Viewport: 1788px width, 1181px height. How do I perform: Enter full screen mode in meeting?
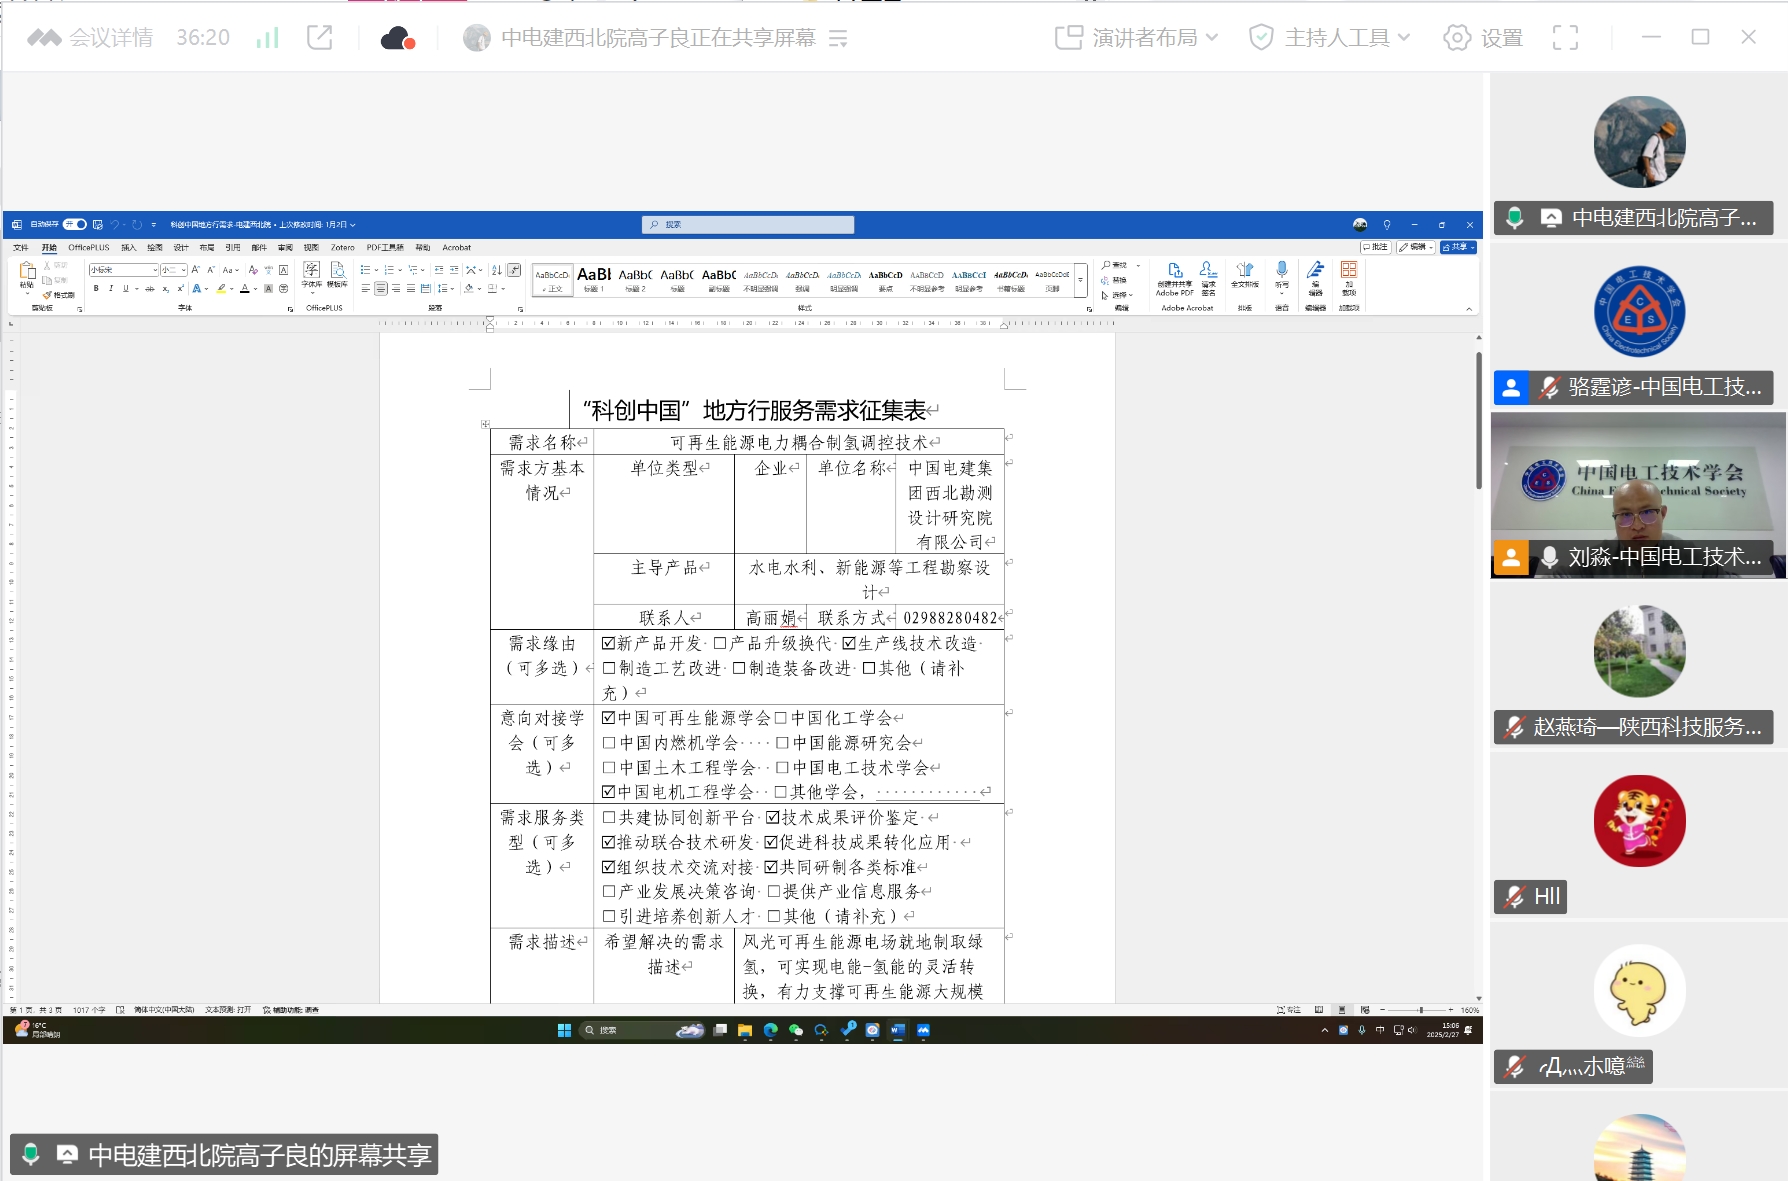pyautogui.click(x=1565, y=38)
